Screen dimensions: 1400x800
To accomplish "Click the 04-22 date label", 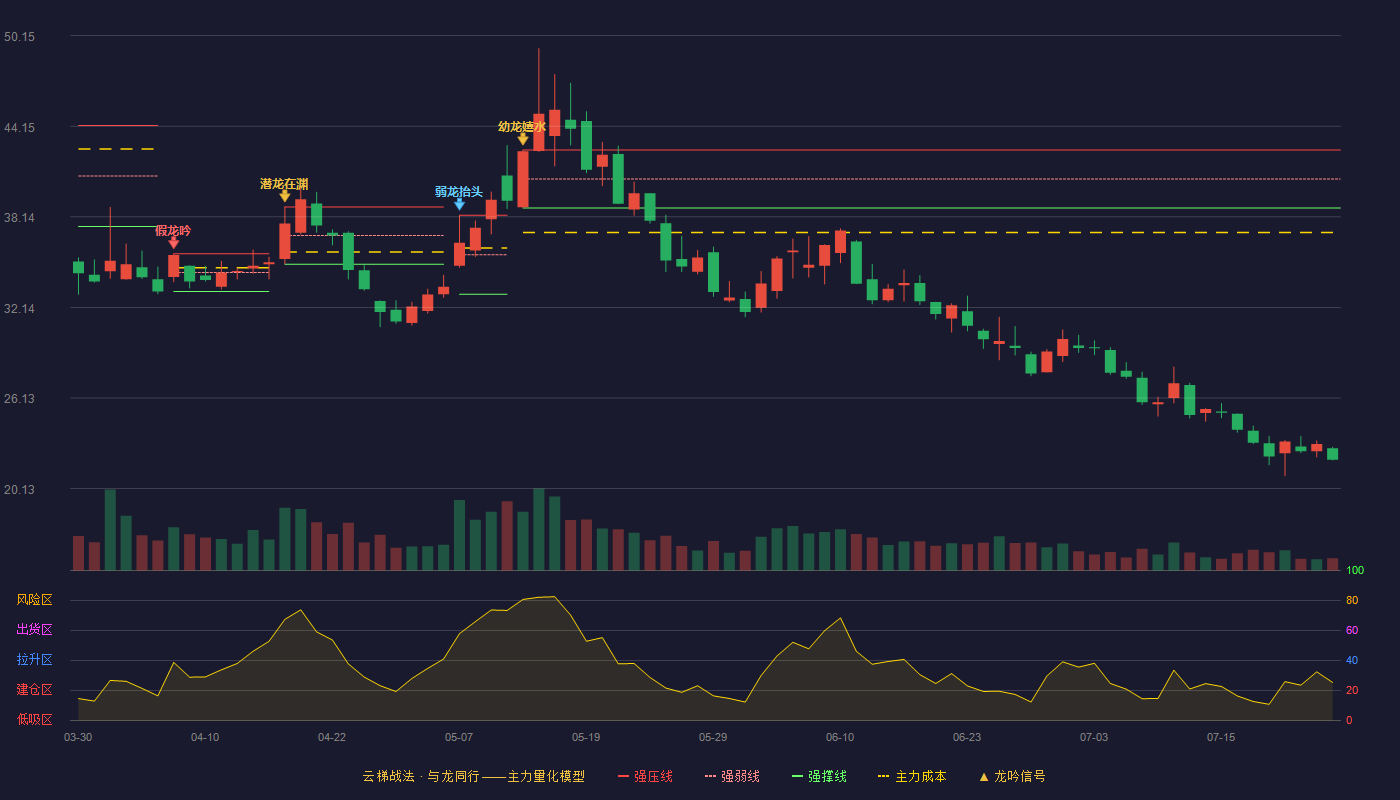I will coord(332,737).
